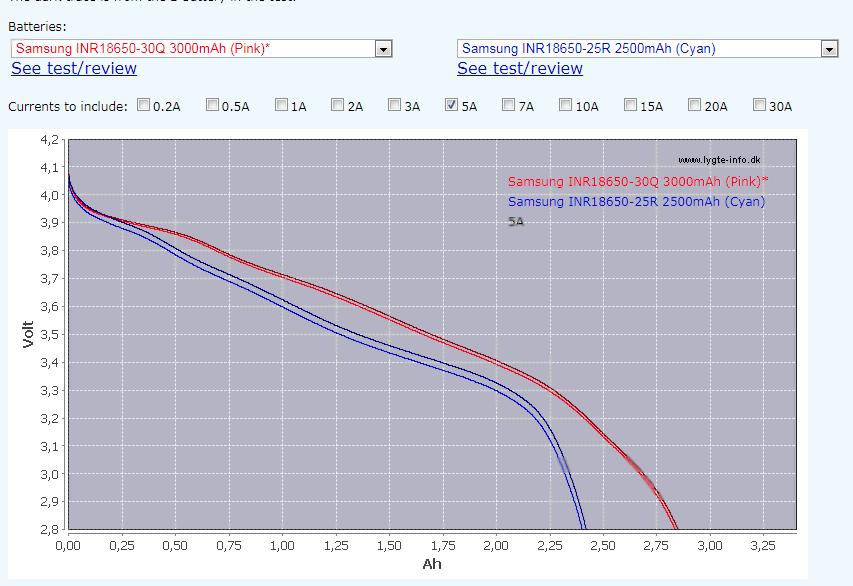Enable the 30A current checkbox
The width and height of the screenshot is (853, 586).
pyautogui.click(x=759, y=105)
